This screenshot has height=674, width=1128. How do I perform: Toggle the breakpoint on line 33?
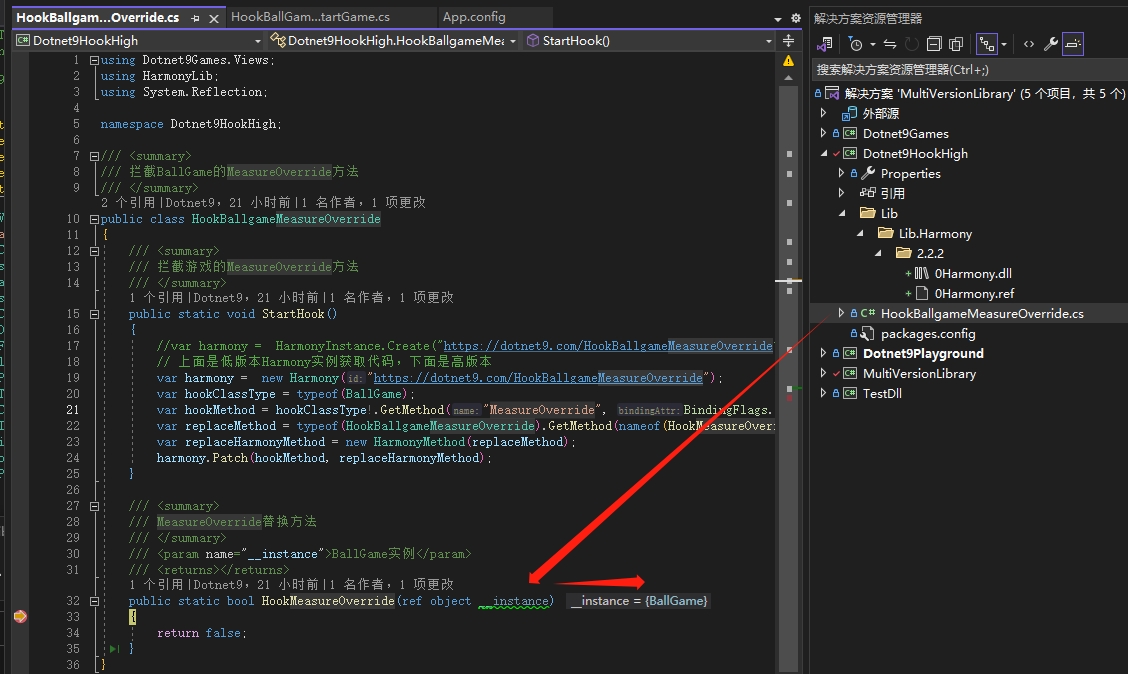click(20, 616)
